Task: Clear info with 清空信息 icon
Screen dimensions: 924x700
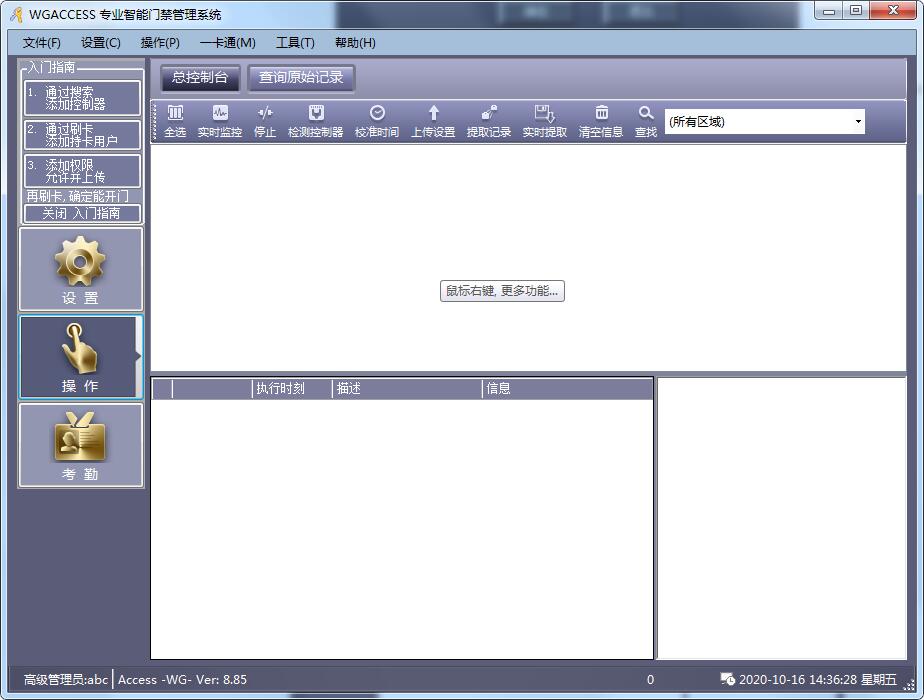Action: pos(601,121)
